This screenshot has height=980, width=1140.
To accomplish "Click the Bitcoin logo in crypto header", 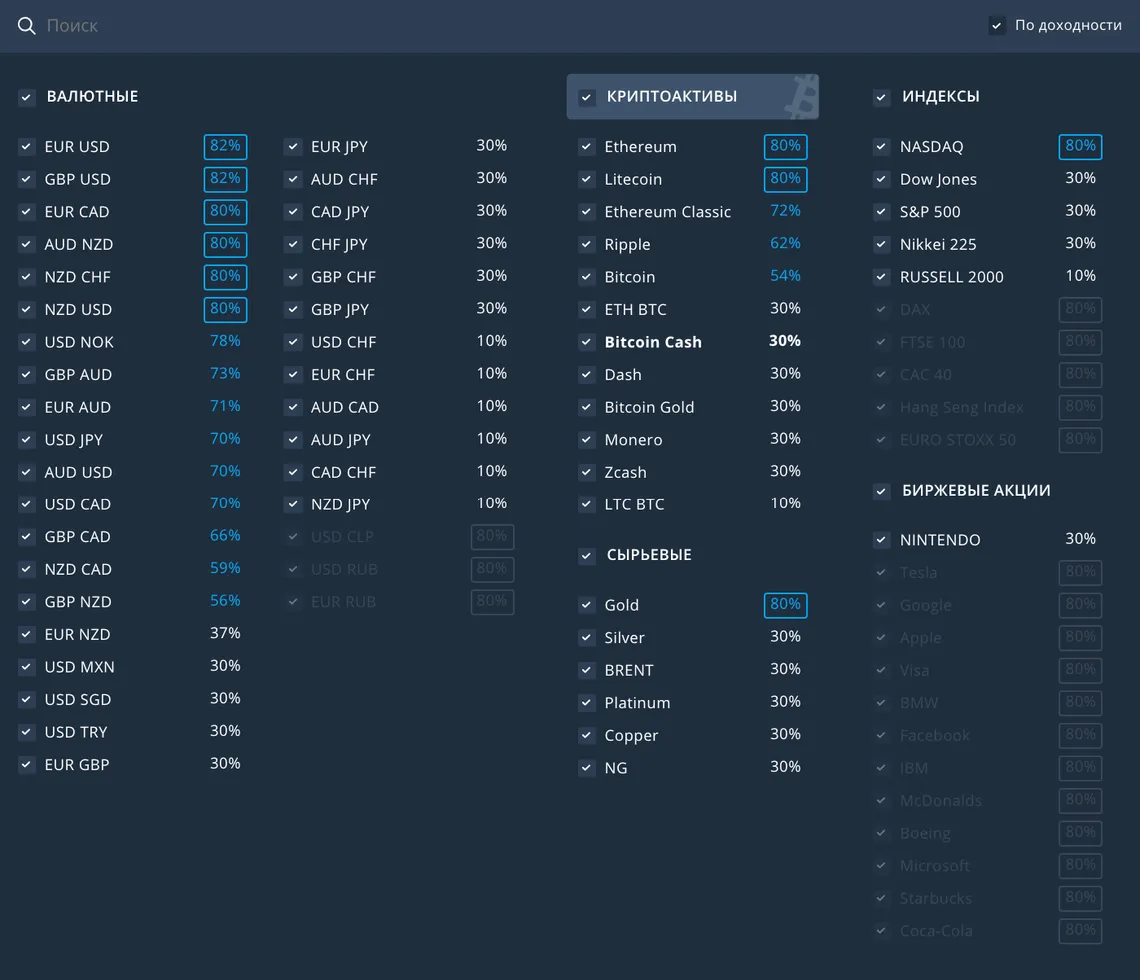I will pos(800,97).
